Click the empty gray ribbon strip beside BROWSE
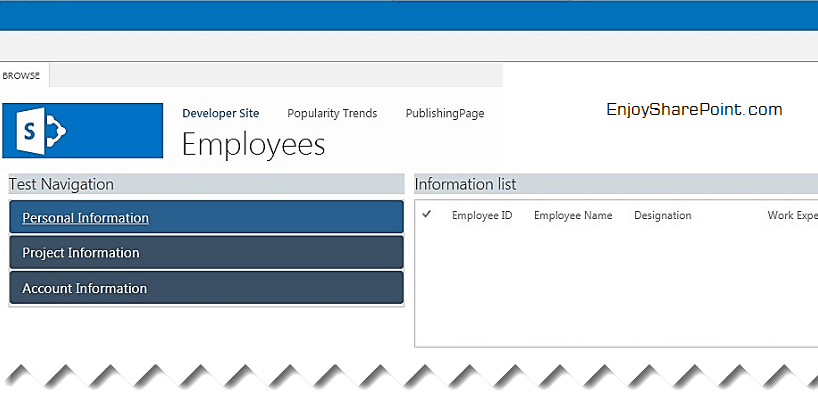Viewport: 818px width, 398px height. coord(276,76)
